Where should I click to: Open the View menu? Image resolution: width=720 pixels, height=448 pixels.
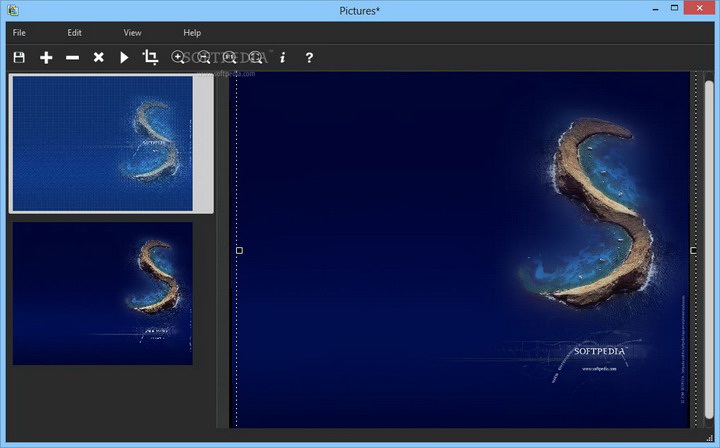point(132,33)
